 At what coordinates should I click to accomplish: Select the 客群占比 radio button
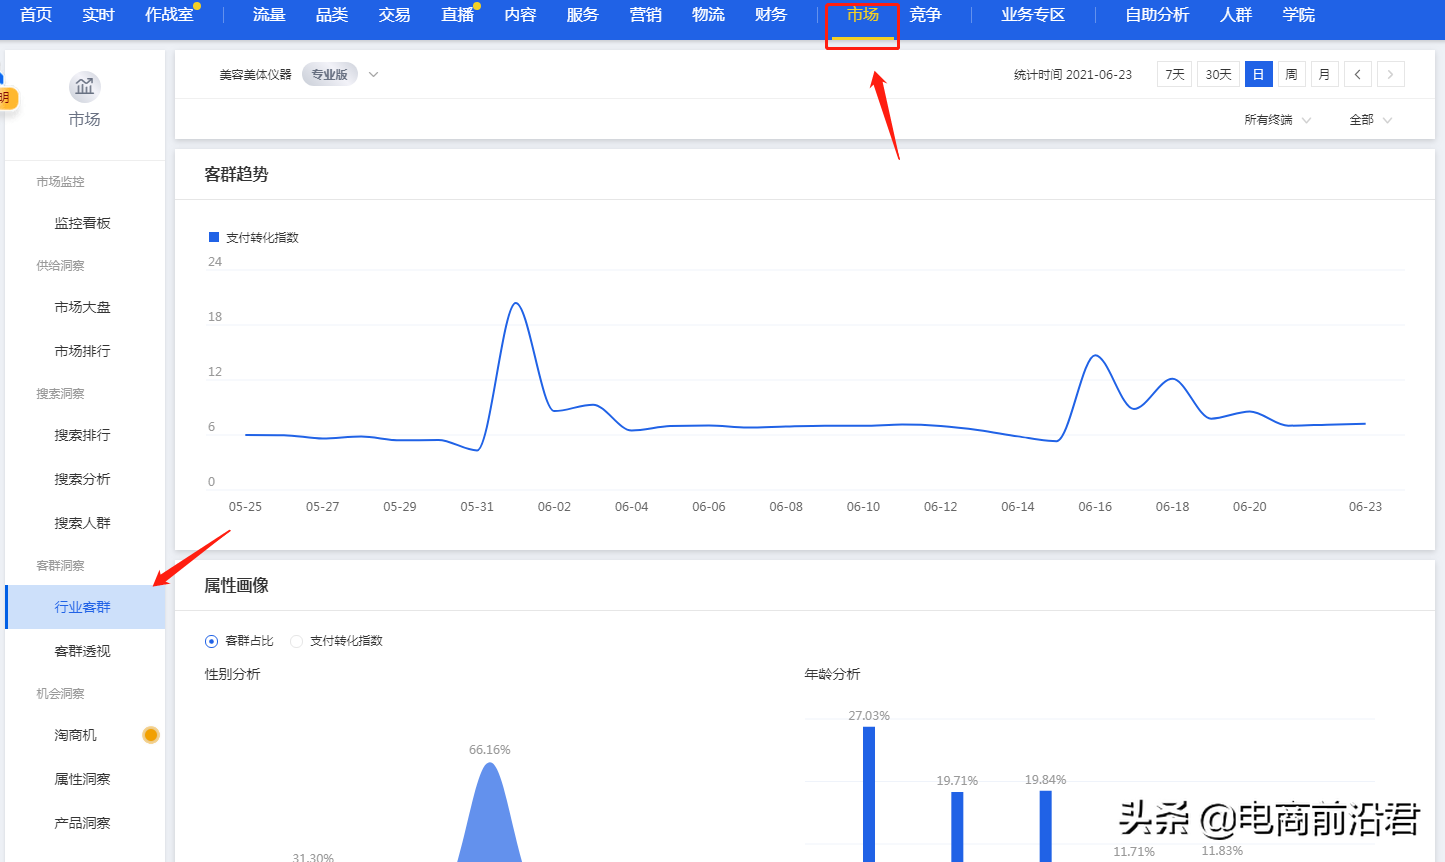tap(211, 641)
